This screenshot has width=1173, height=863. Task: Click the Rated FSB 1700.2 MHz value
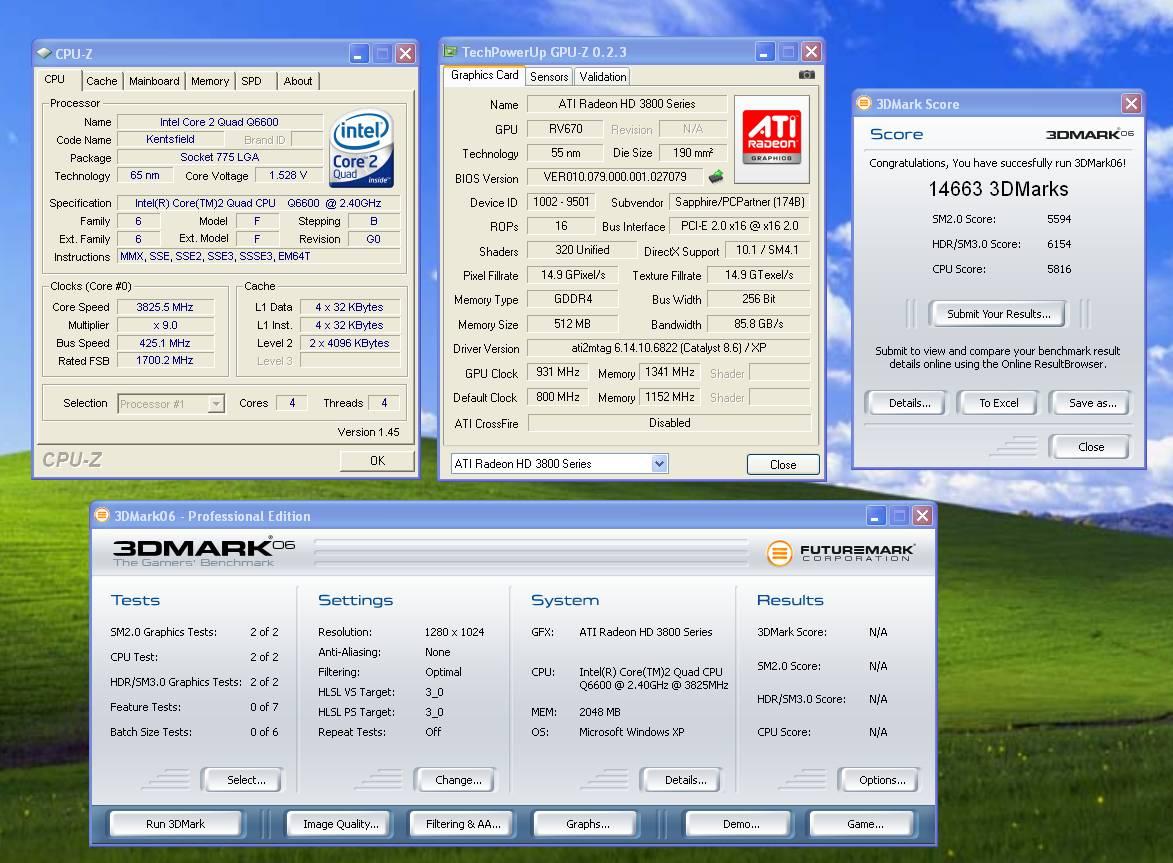coord(165,360)
